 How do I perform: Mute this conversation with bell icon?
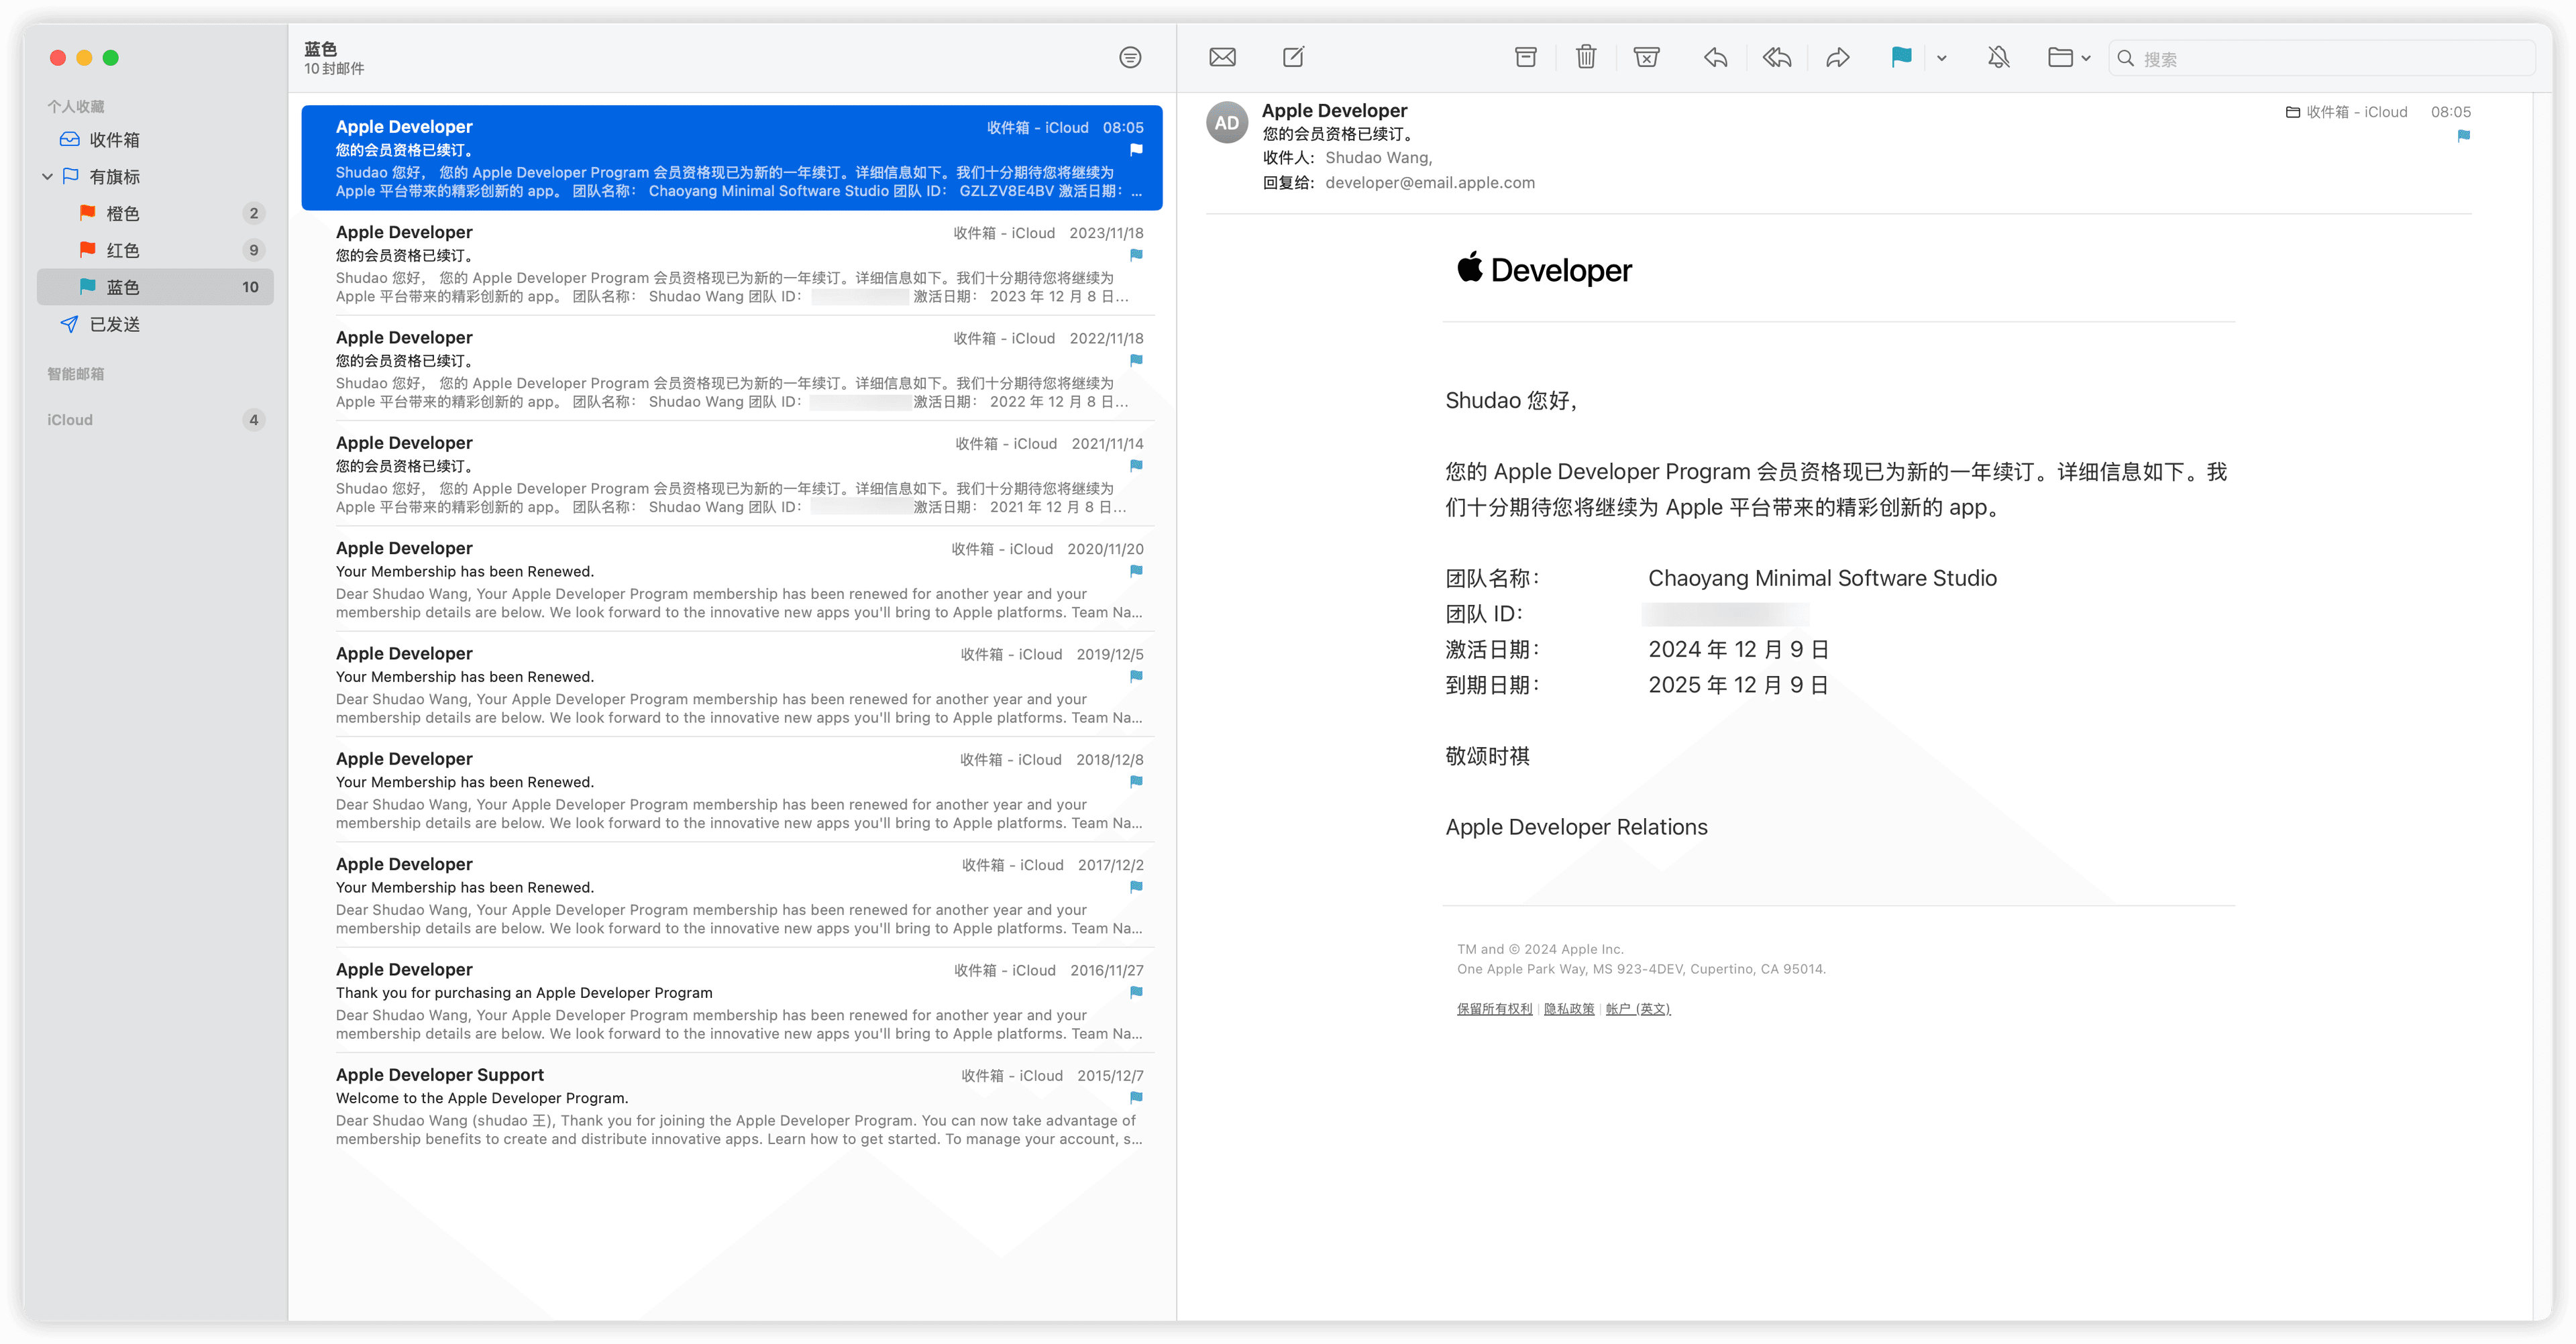[x=1998, y=57]
